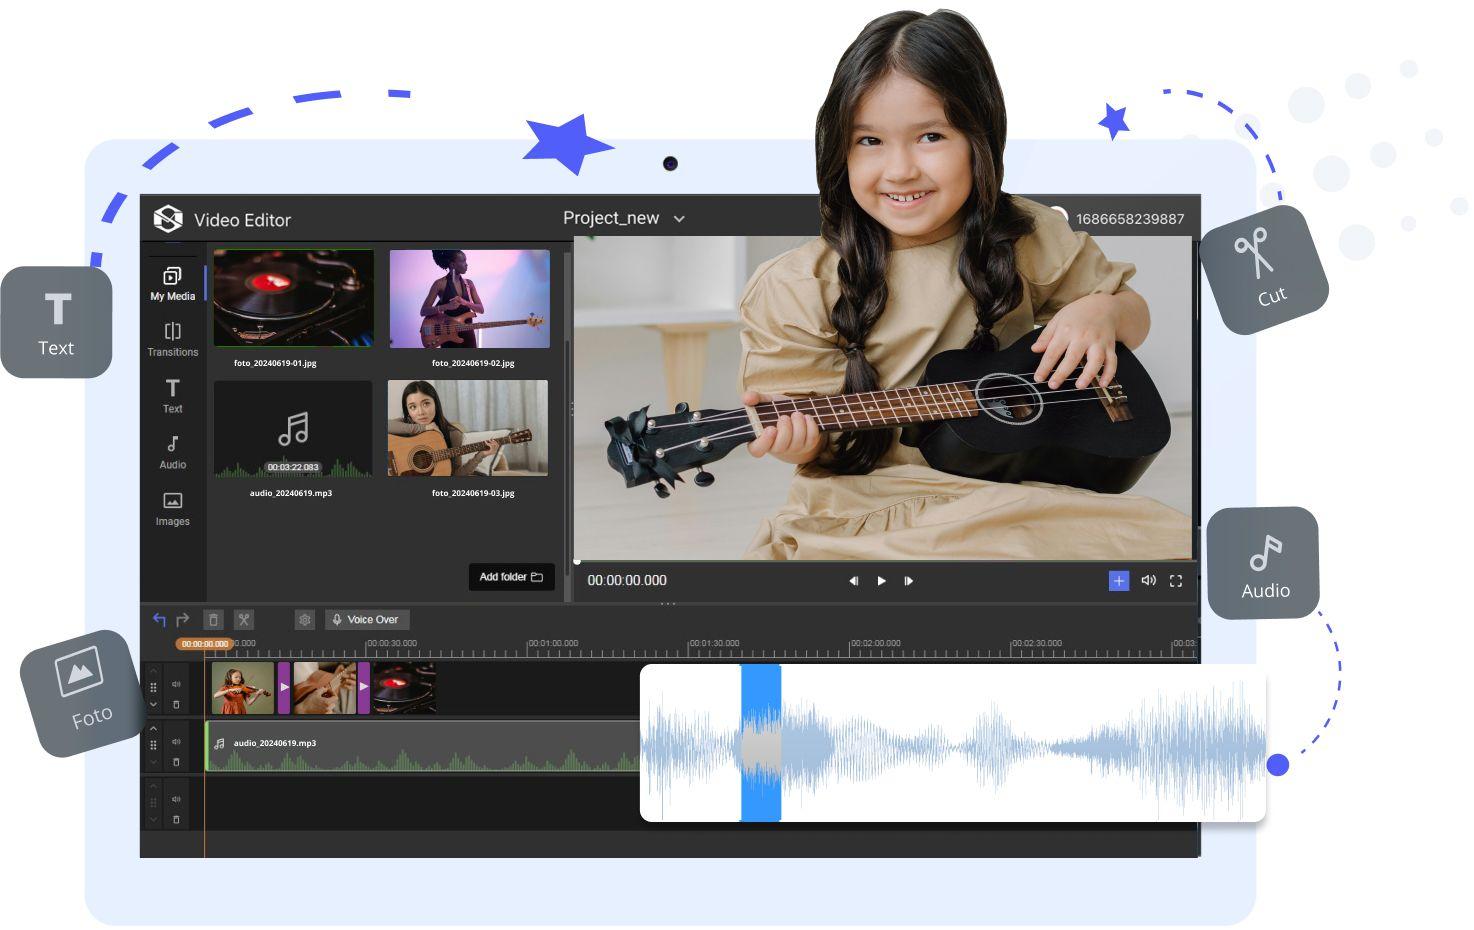Click the undo arrow above the timeline
This screenshot has width=1474, height=930.
[158, 619]
